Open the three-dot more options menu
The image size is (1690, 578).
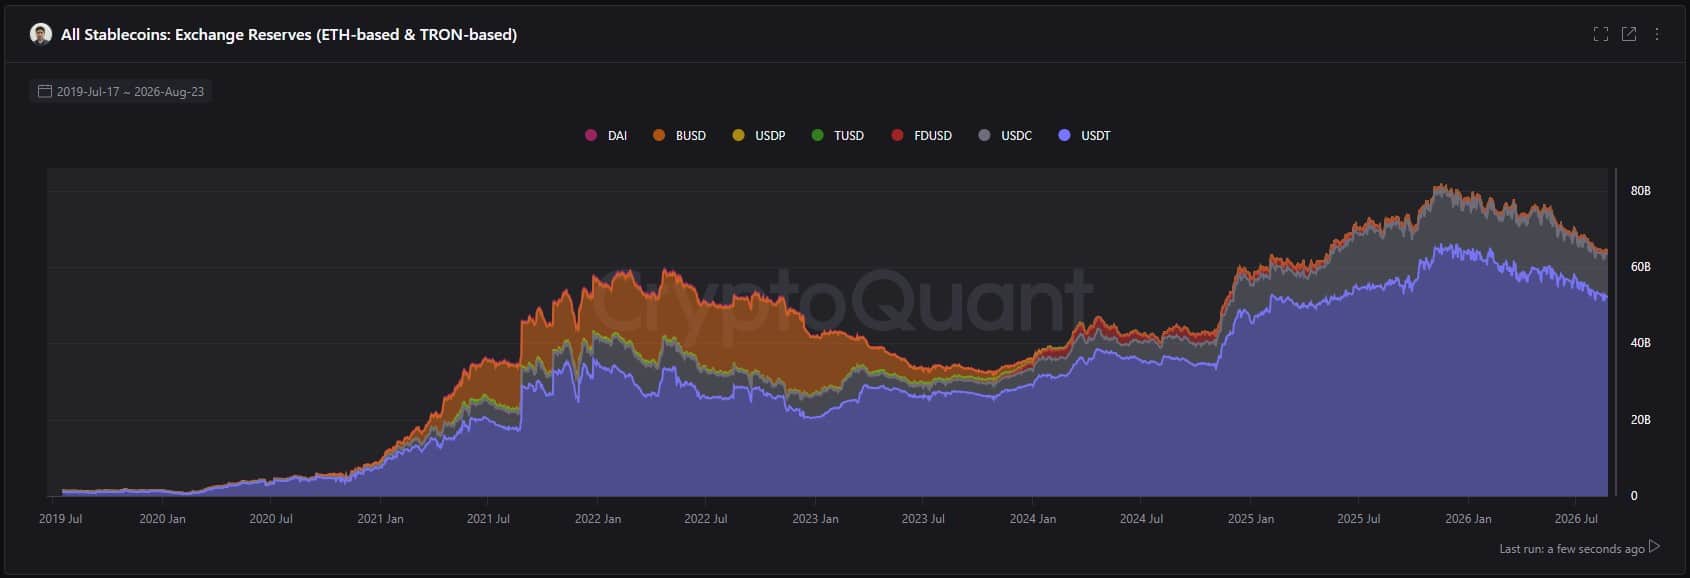click(1657, 34)
